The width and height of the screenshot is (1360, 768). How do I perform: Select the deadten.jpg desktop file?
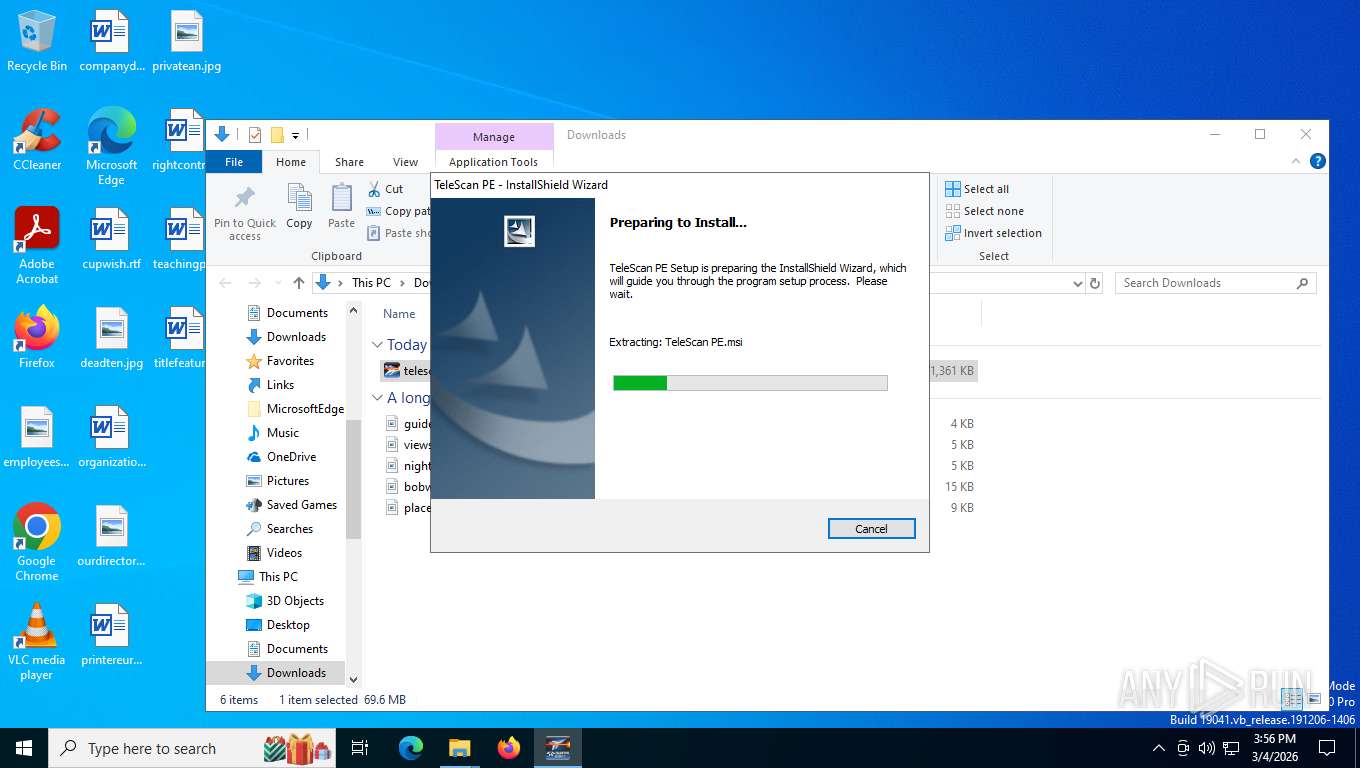point(111,338)
